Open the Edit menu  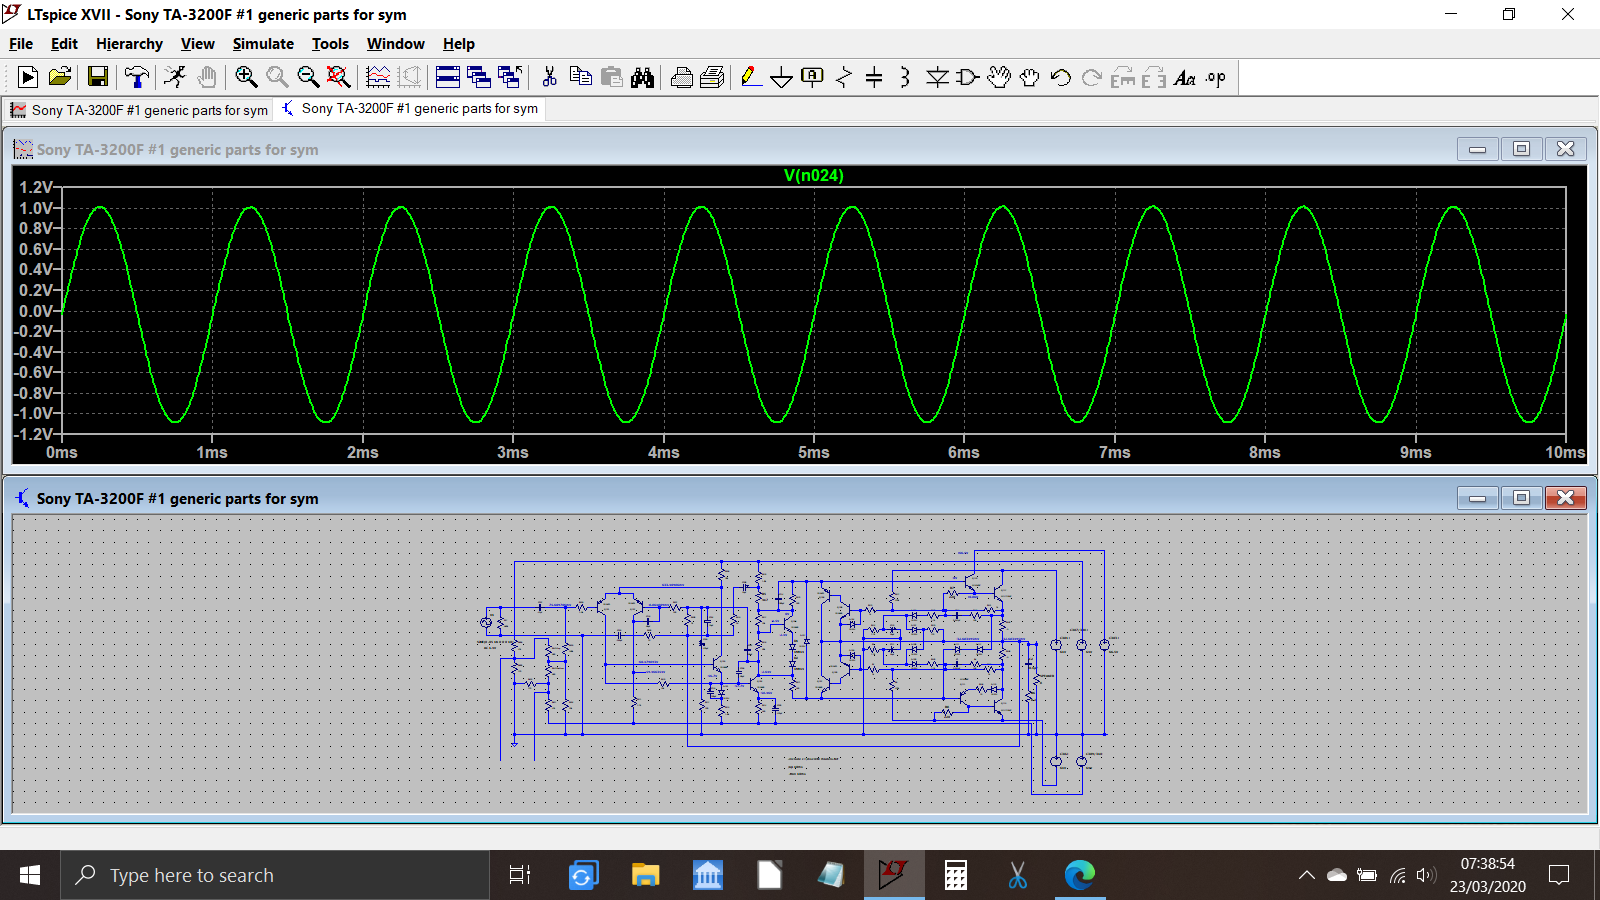(x=64, y=44)
